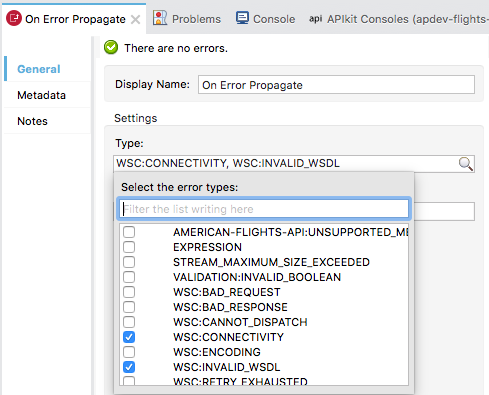Click the green no-errors checkmark icon

click(111, 47)
